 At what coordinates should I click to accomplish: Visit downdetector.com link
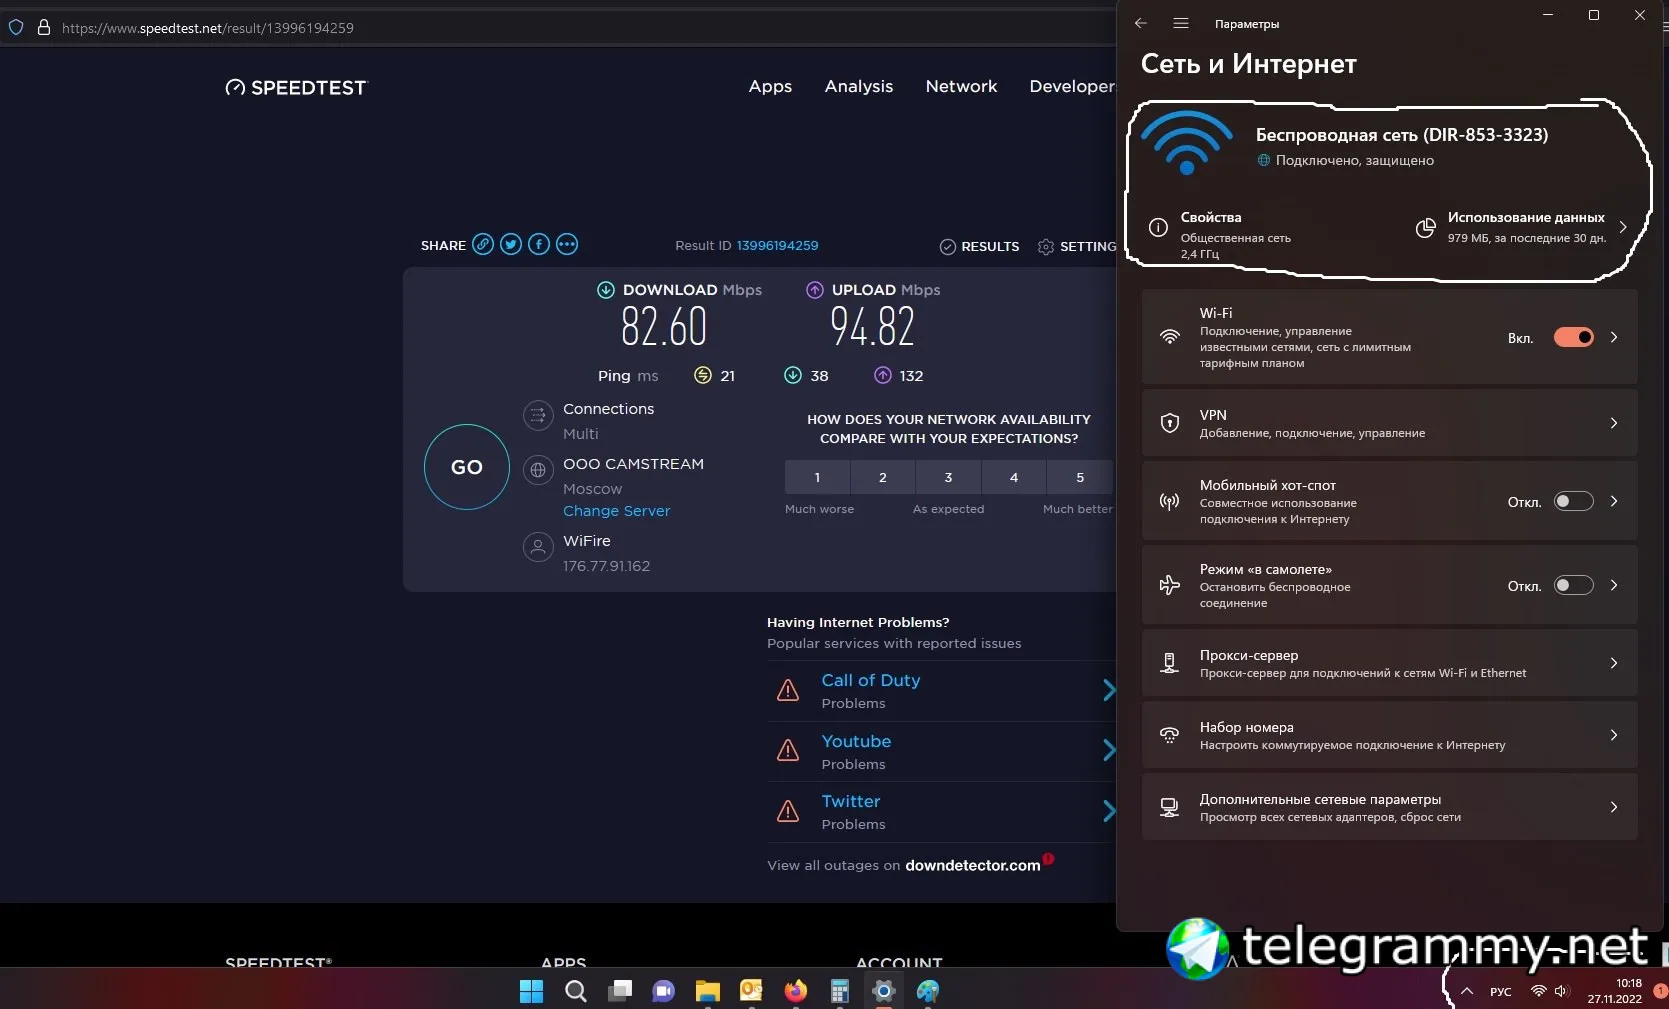coord(972,866)
